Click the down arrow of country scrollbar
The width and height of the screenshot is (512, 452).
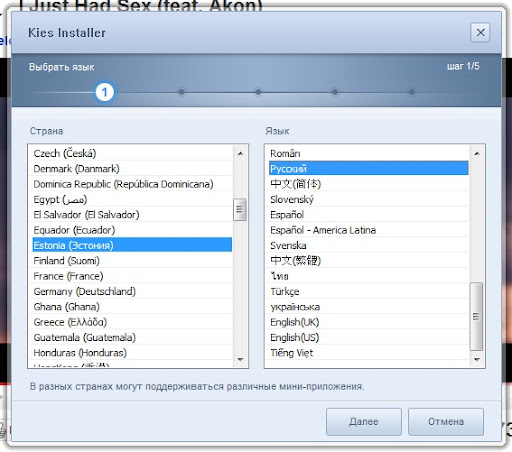240,359
